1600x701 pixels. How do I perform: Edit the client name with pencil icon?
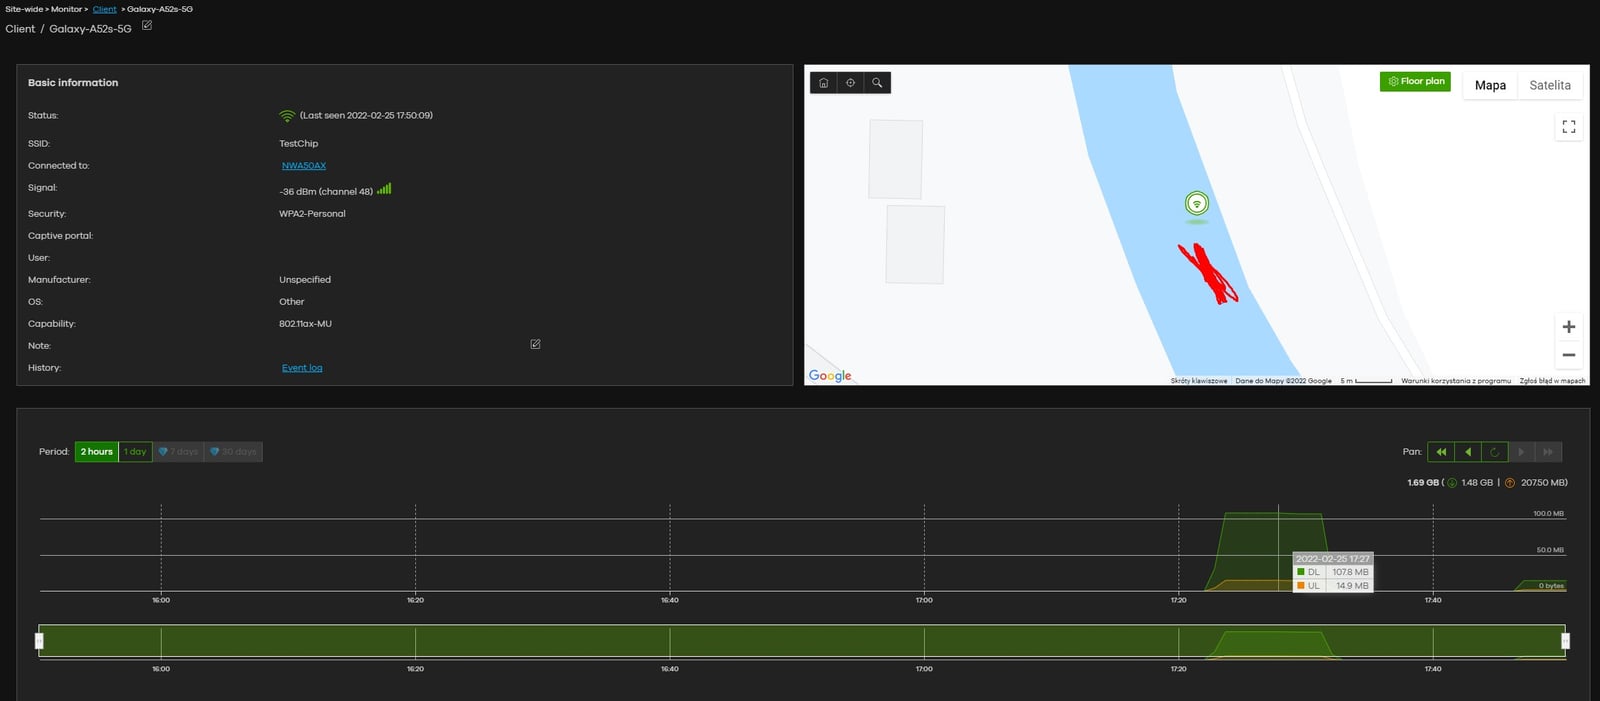[147, 26]
